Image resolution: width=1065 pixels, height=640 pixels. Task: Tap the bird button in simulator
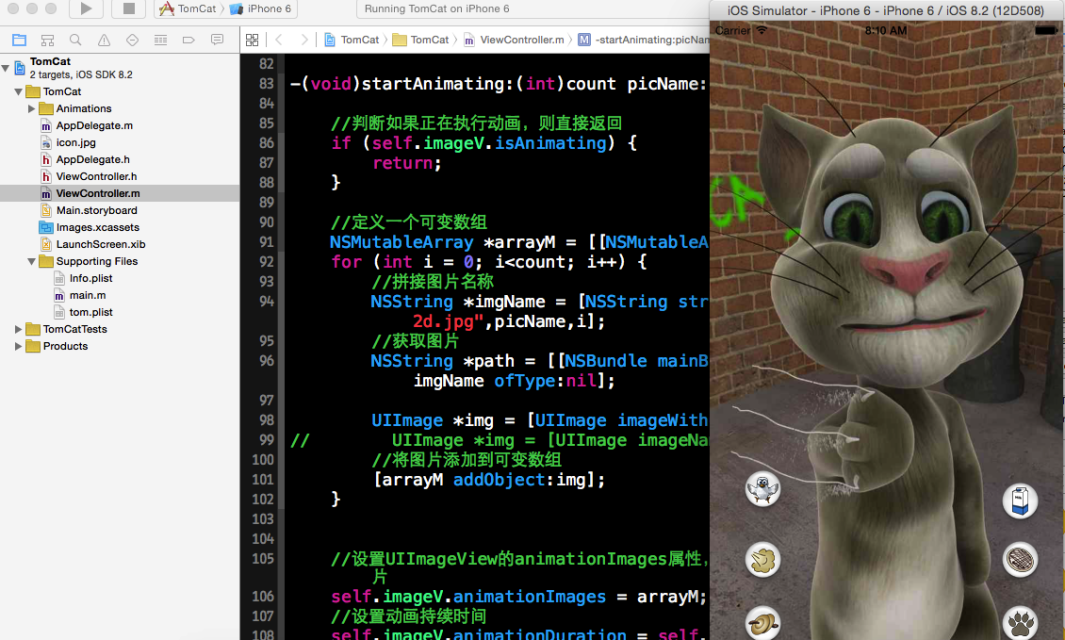click(x=763, y=489)
